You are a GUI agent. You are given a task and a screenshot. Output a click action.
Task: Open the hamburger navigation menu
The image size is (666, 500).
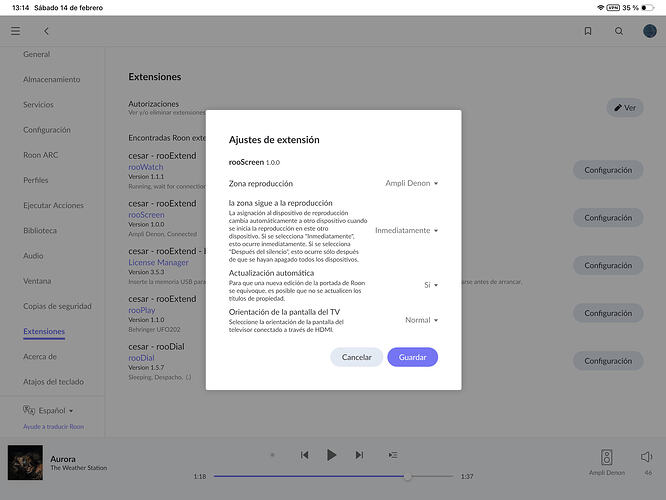[15, 31]
